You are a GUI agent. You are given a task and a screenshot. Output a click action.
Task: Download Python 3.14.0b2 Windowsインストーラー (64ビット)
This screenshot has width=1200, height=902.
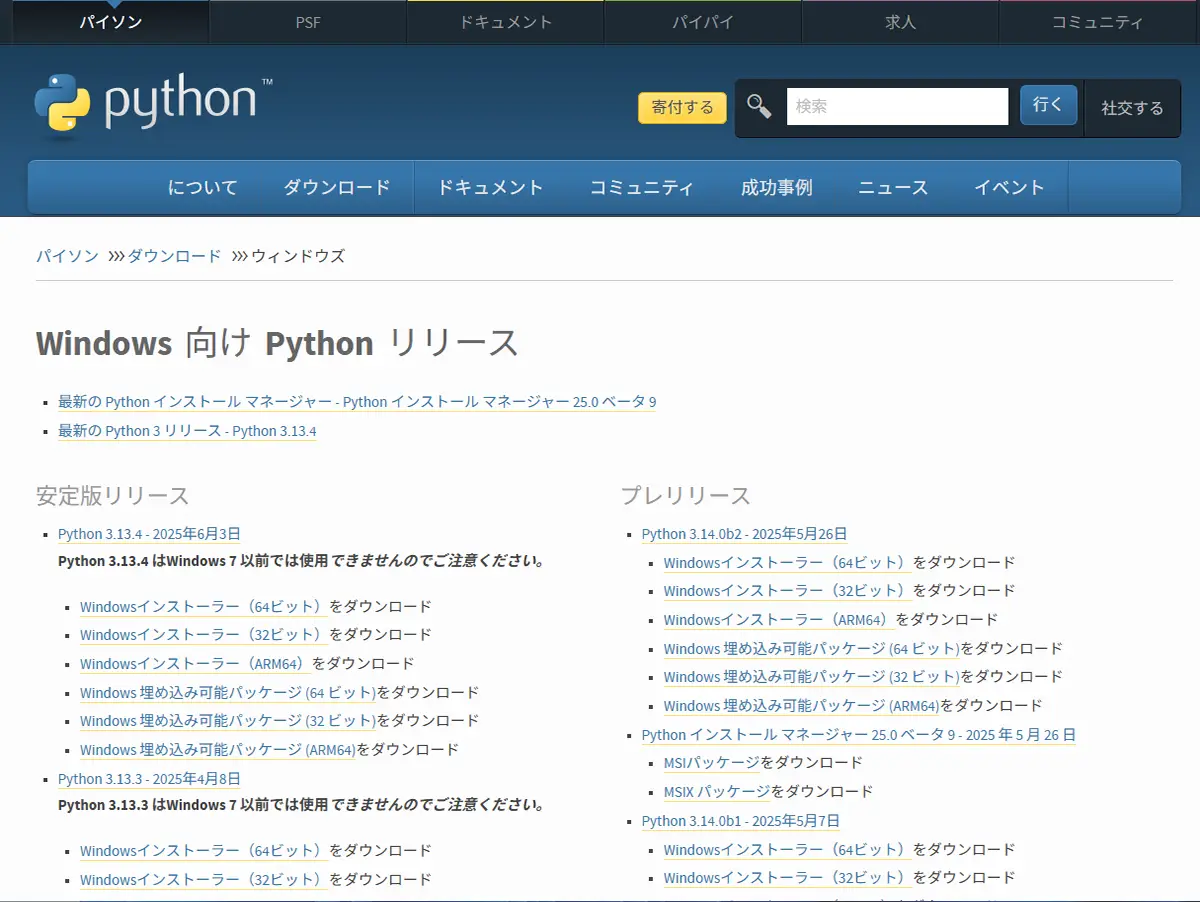[x=788, y=563]
